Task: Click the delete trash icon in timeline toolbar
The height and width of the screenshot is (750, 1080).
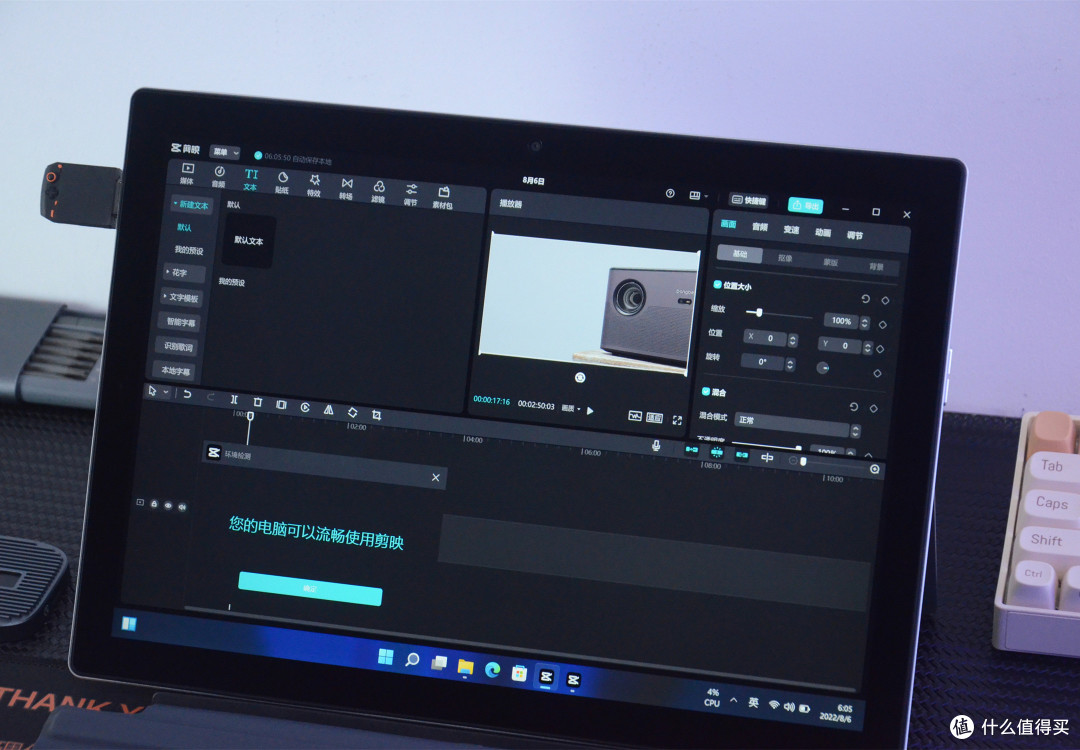Action: point(258,402)
